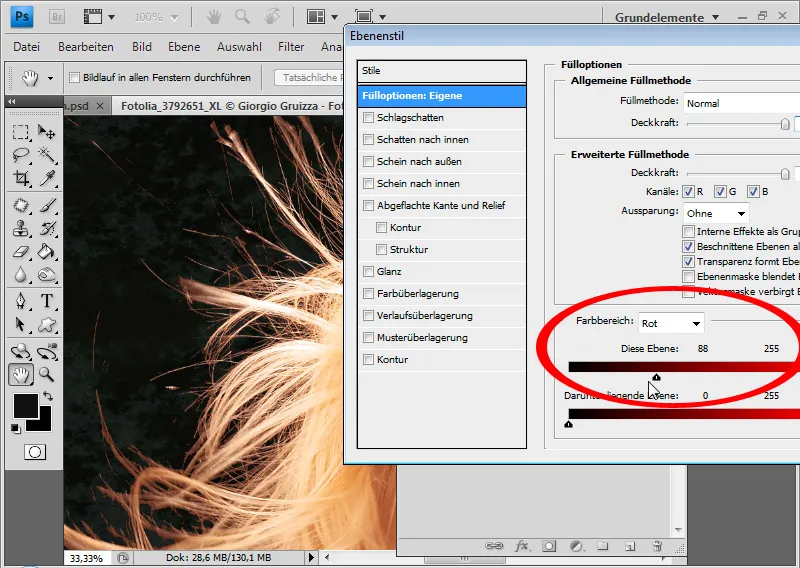Select the 3D Rotate tool

pyautogui.click(x=20, y=351)
